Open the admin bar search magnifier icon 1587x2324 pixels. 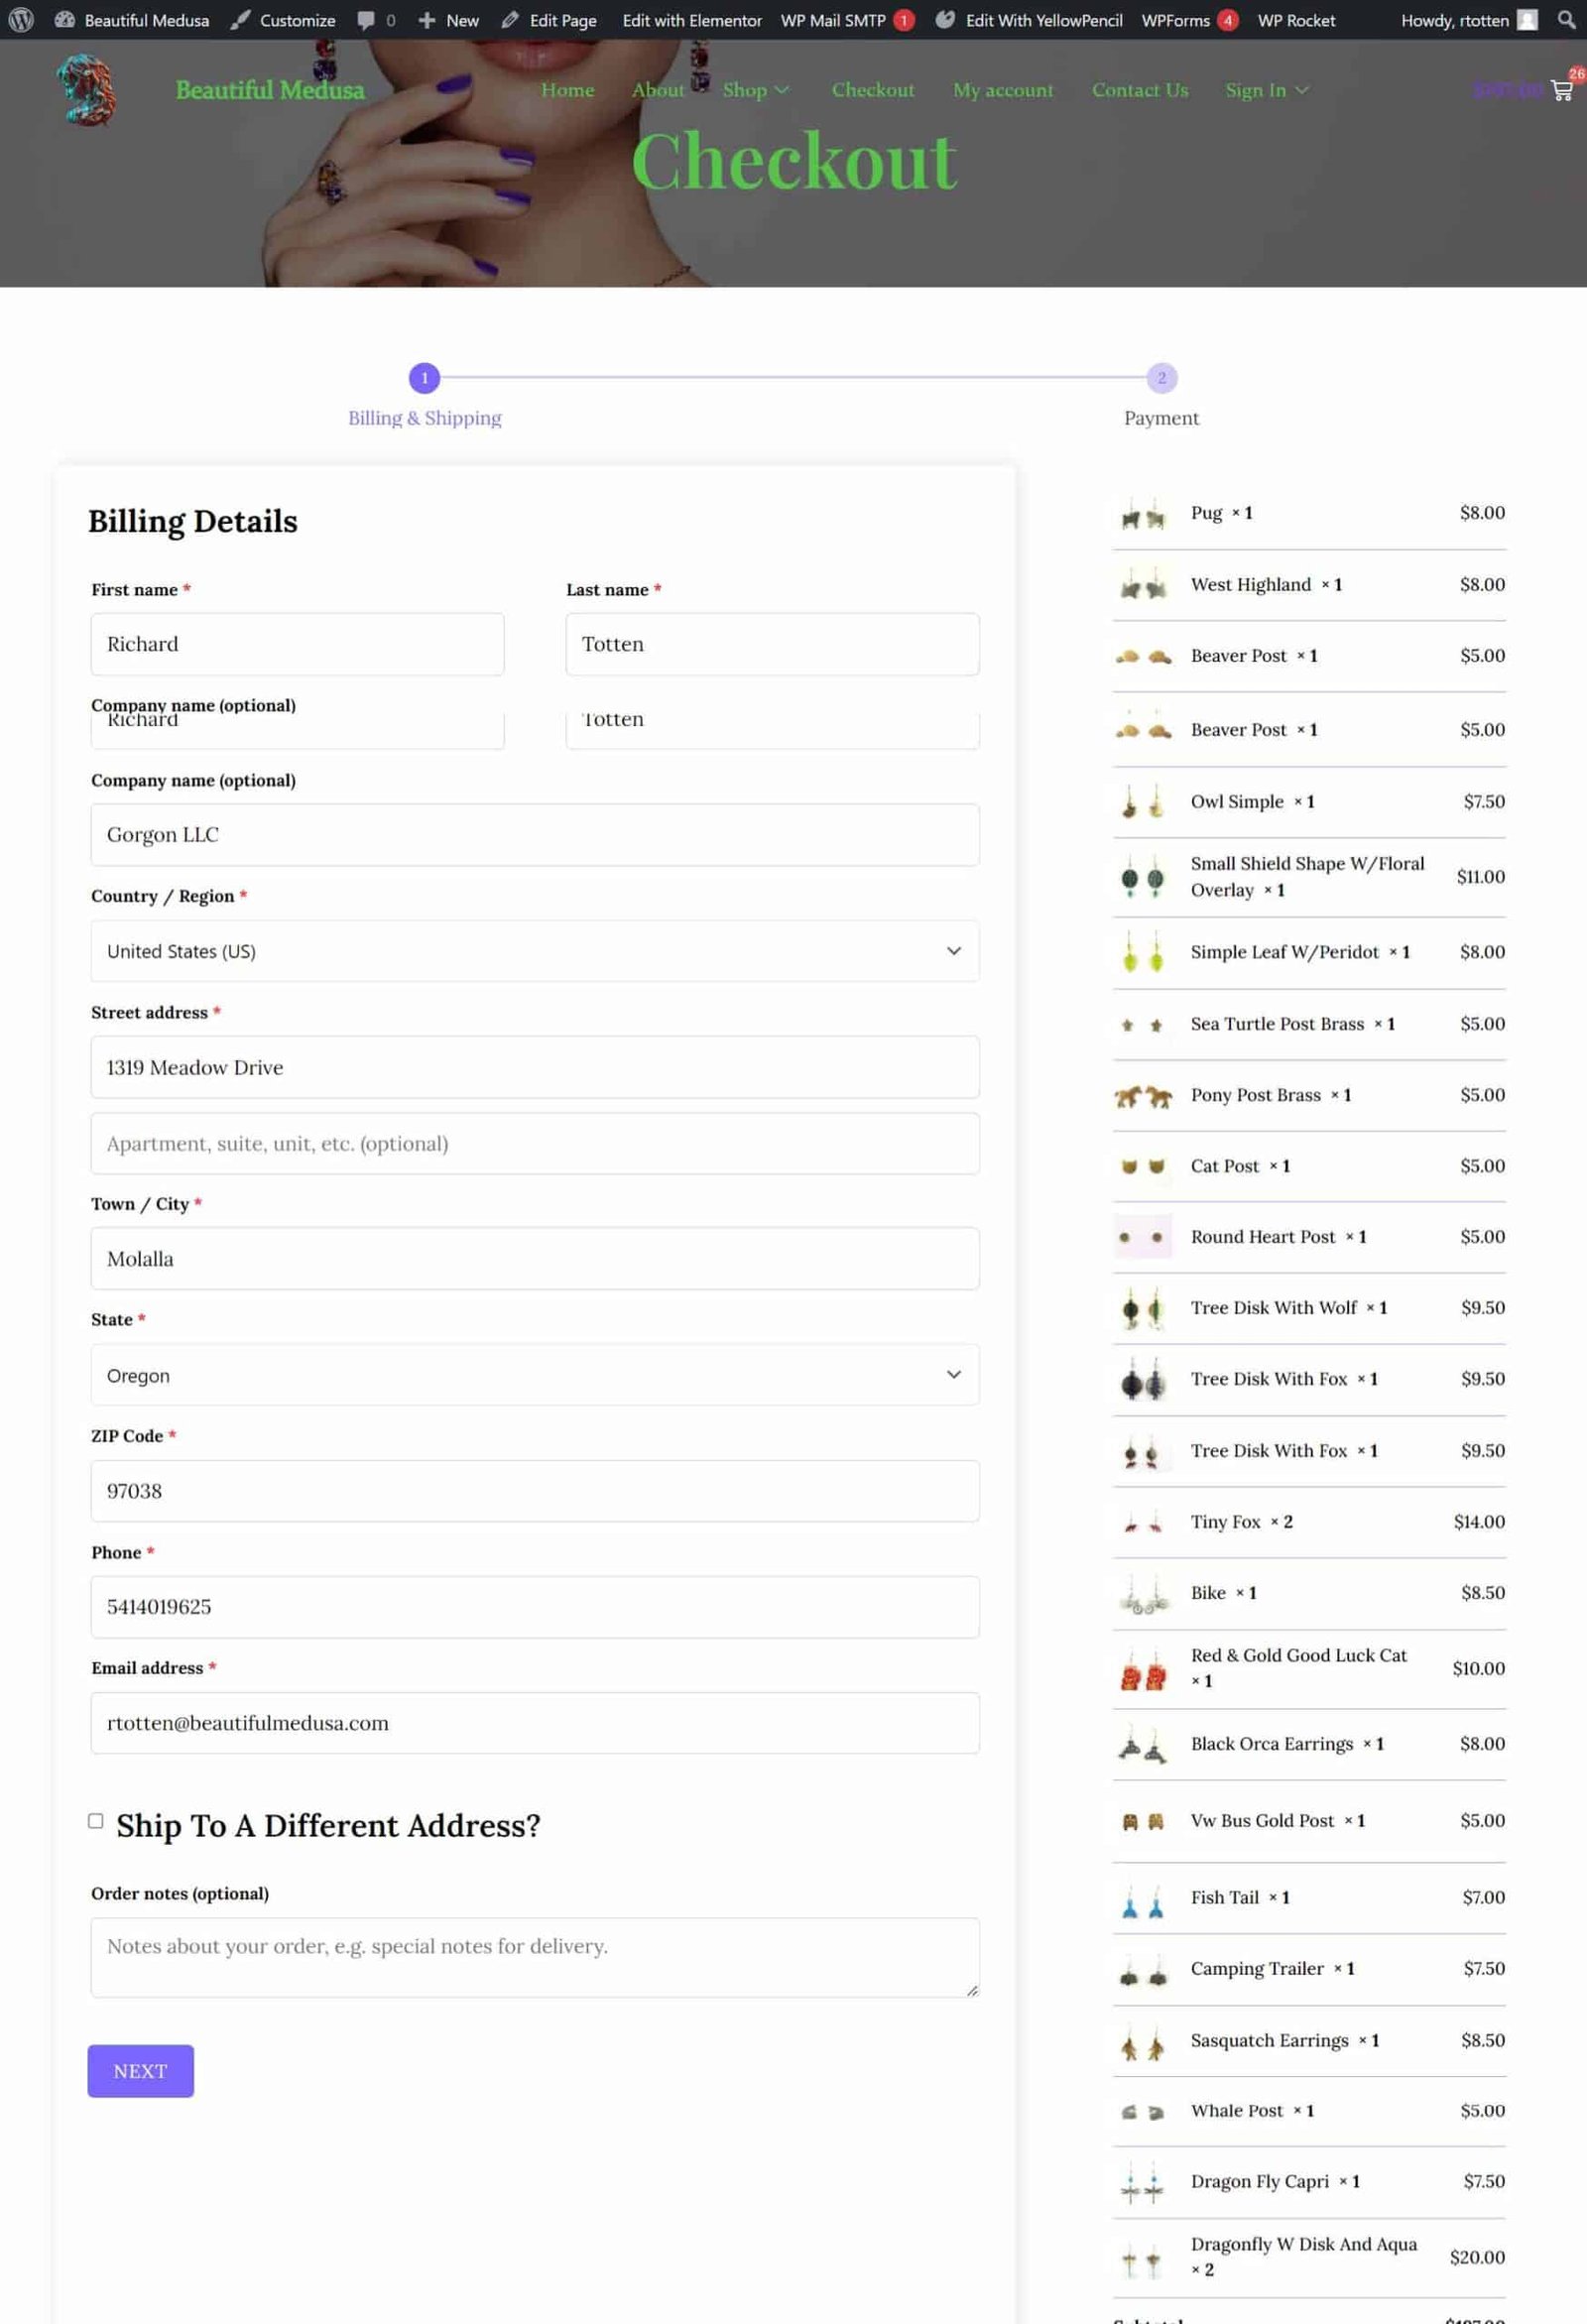click(x=1566, y=19)
